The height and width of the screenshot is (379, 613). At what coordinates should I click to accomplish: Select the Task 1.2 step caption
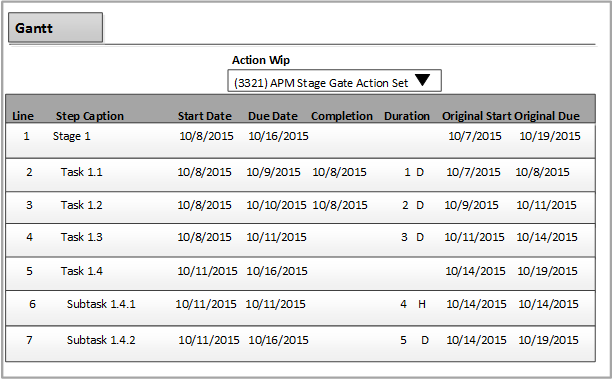click(x=81, y=205)
